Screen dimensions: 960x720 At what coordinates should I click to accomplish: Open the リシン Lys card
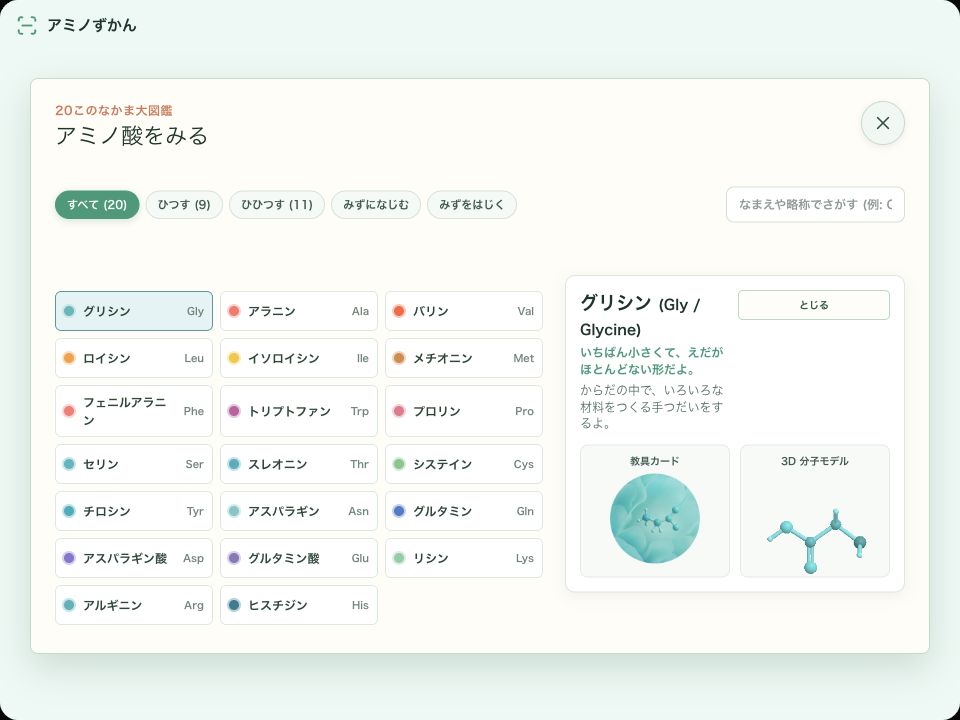coord(464,558)
